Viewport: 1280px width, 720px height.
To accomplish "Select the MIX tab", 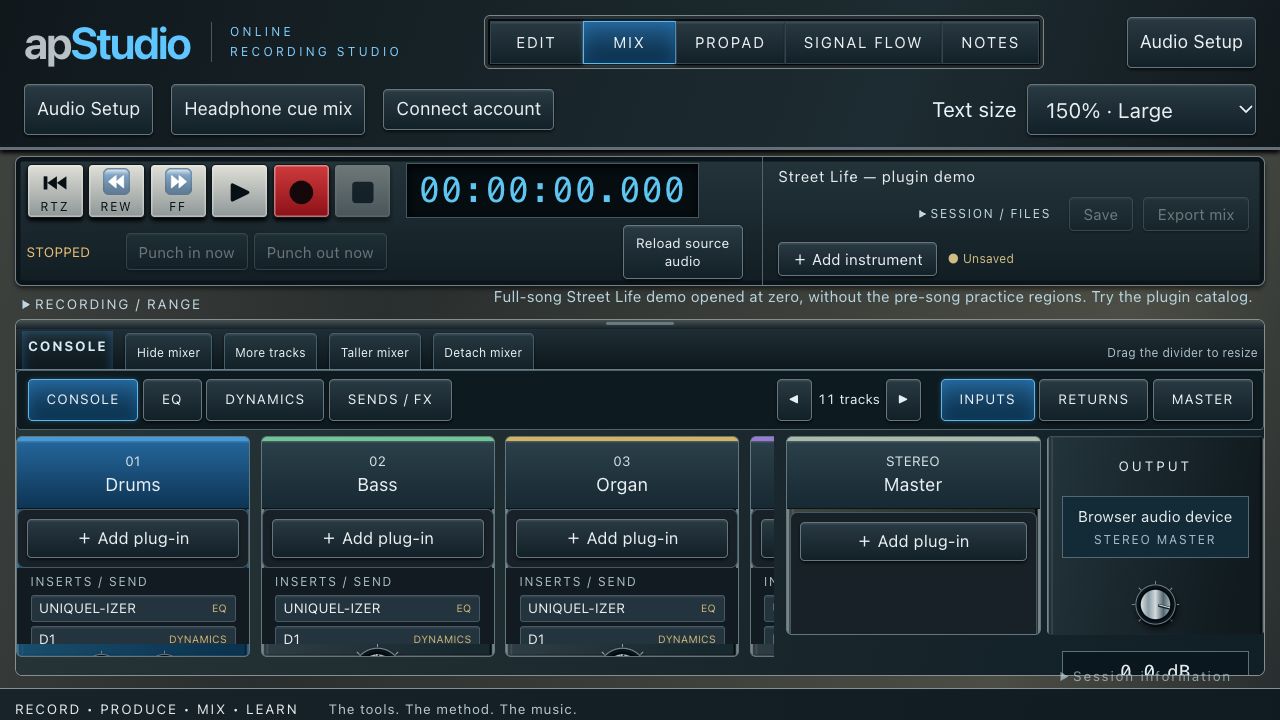I will [629, 43].
